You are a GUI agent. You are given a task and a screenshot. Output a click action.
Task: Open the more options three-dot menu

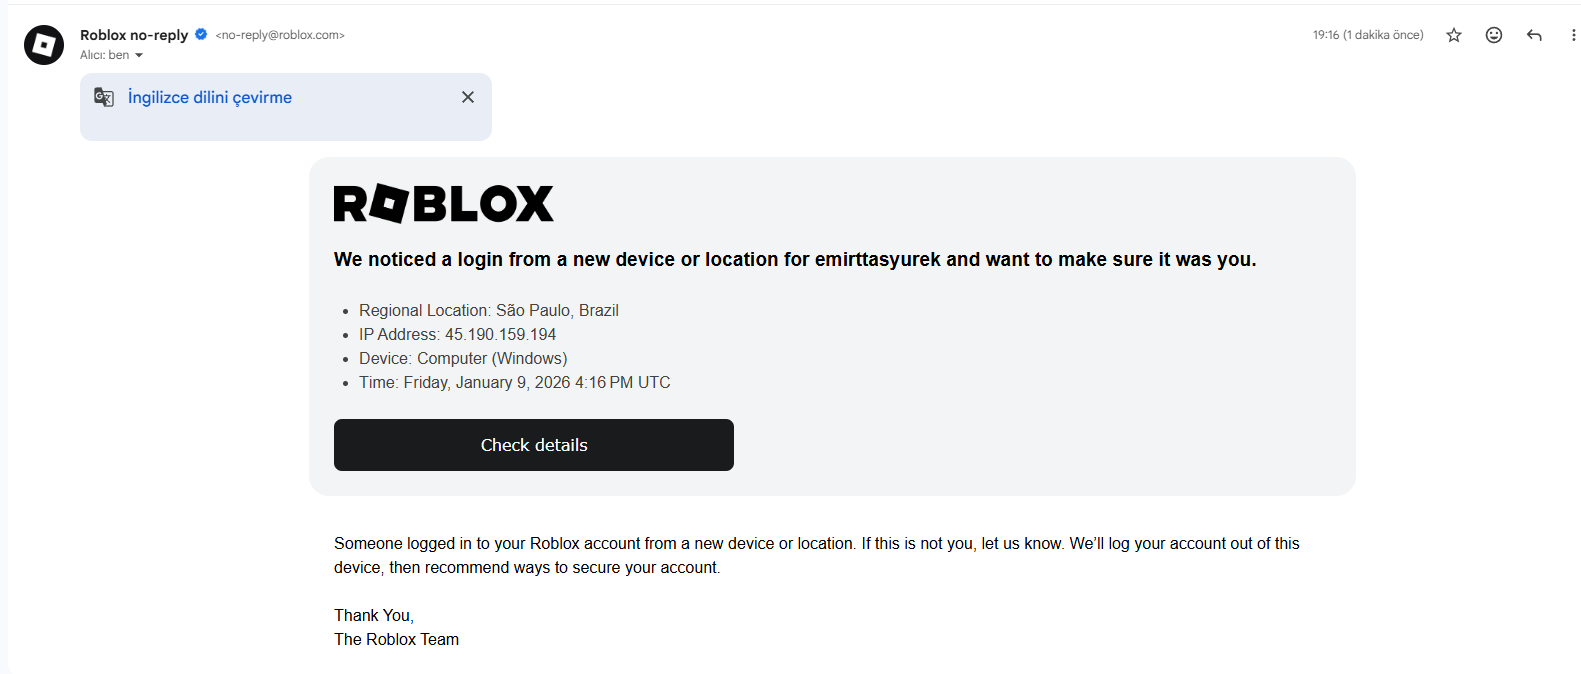click(1573, 35)
